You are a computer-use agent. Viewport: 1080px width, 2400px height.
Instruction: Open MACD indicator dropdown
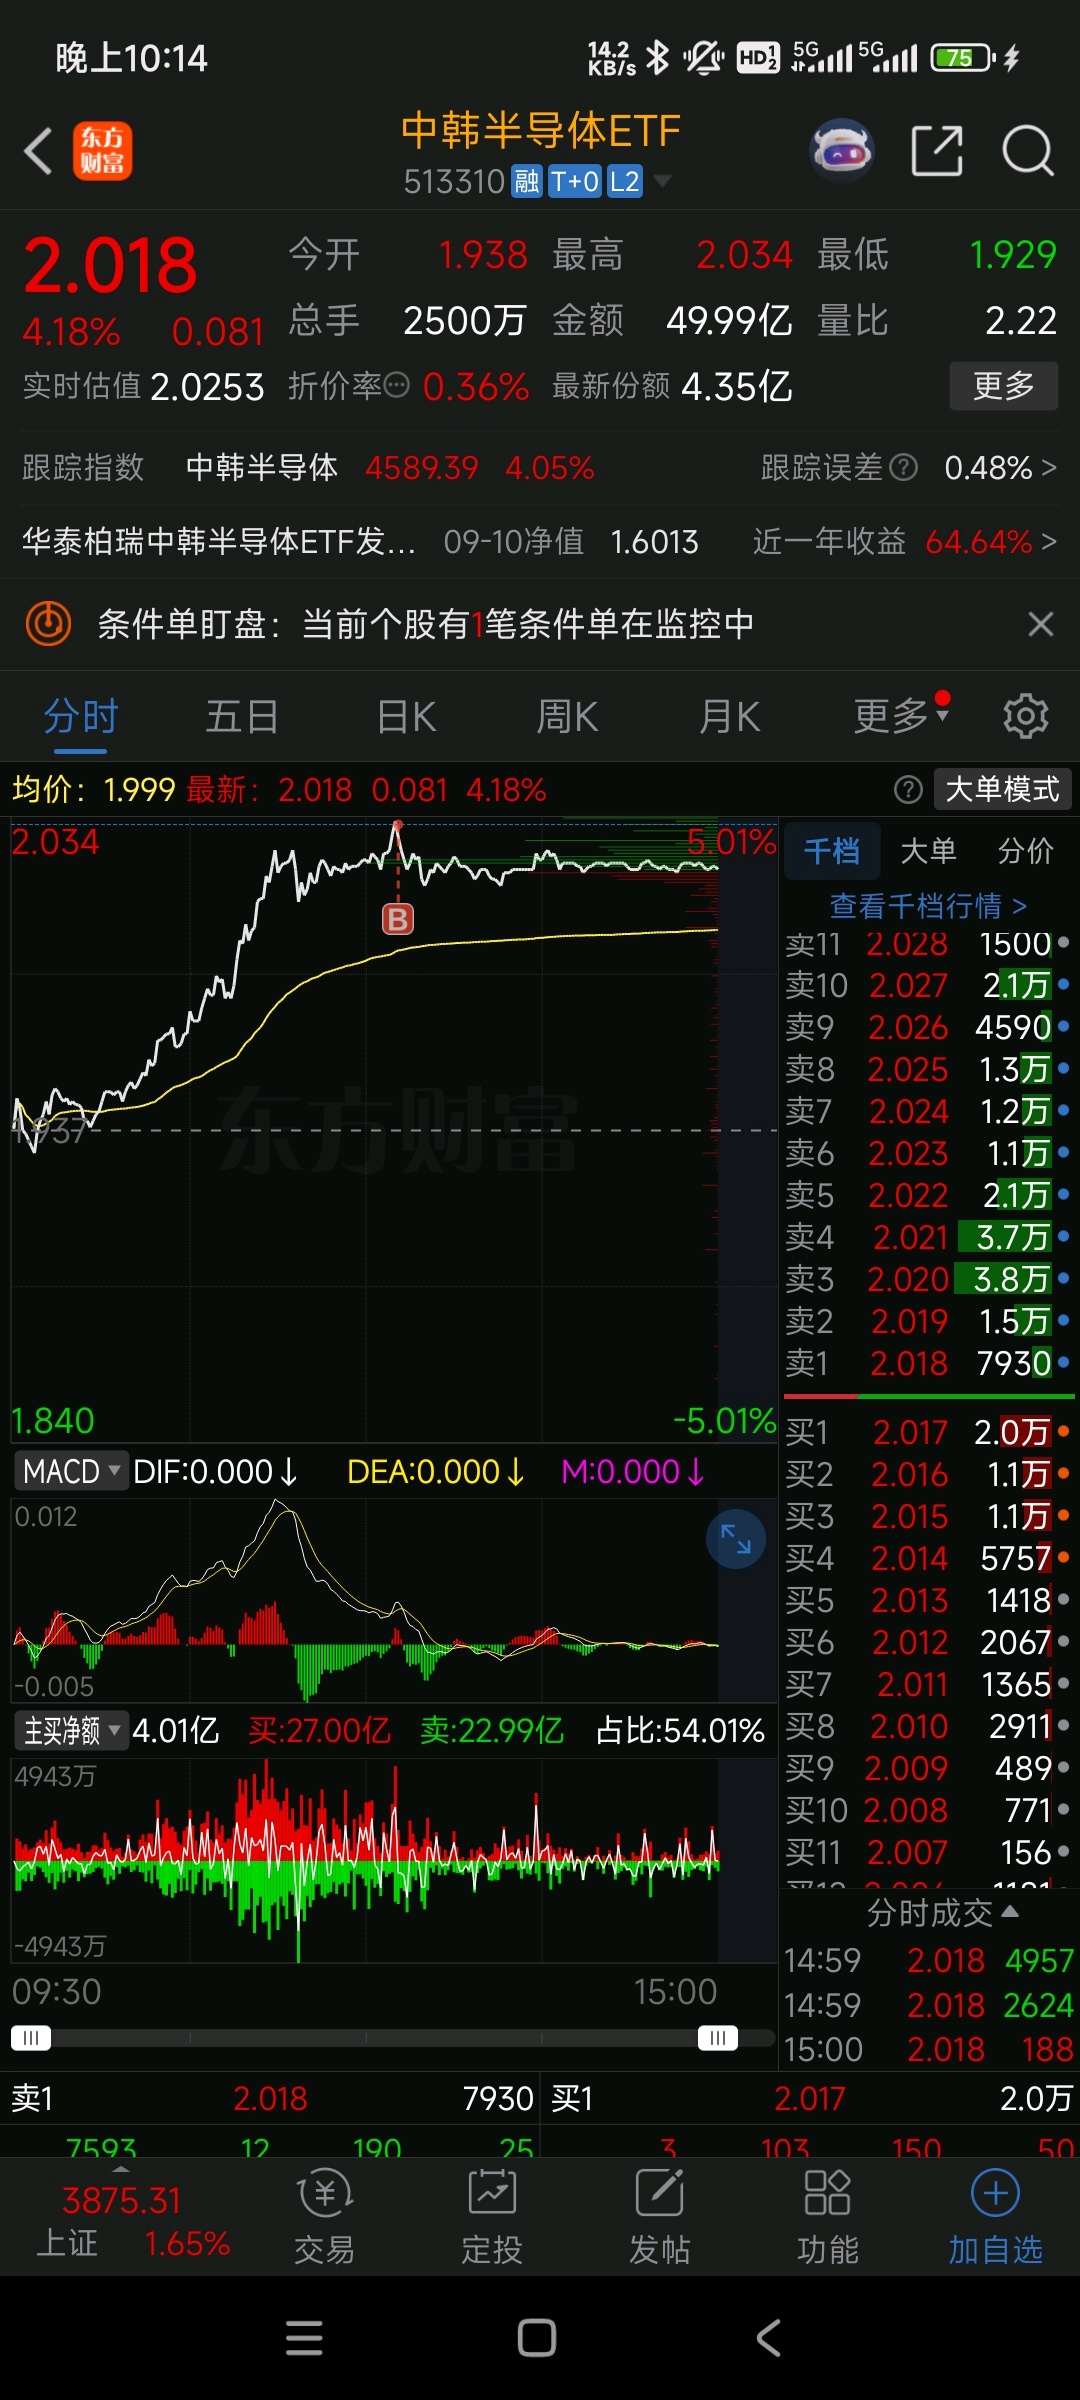coord(71,1471)
